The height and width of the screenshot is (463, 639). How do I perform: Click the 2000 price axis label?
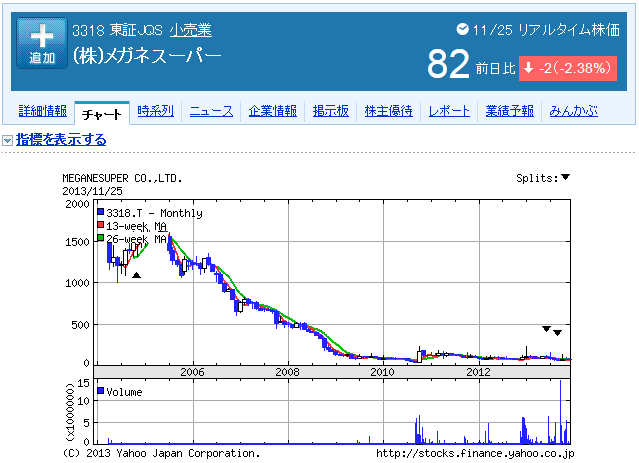click(x=77, y=204)
